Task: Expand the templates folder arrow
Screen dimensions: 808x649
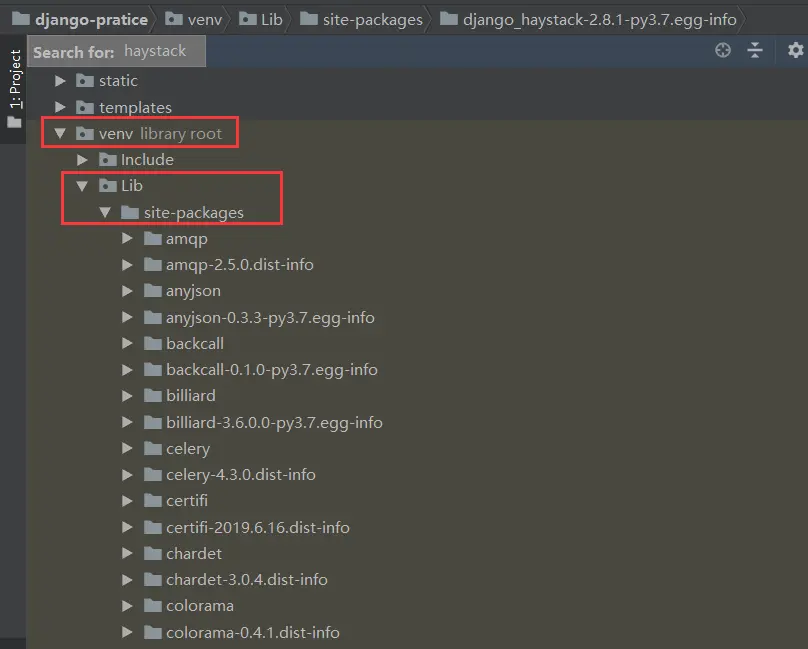Action: click(x=60, y=107)
